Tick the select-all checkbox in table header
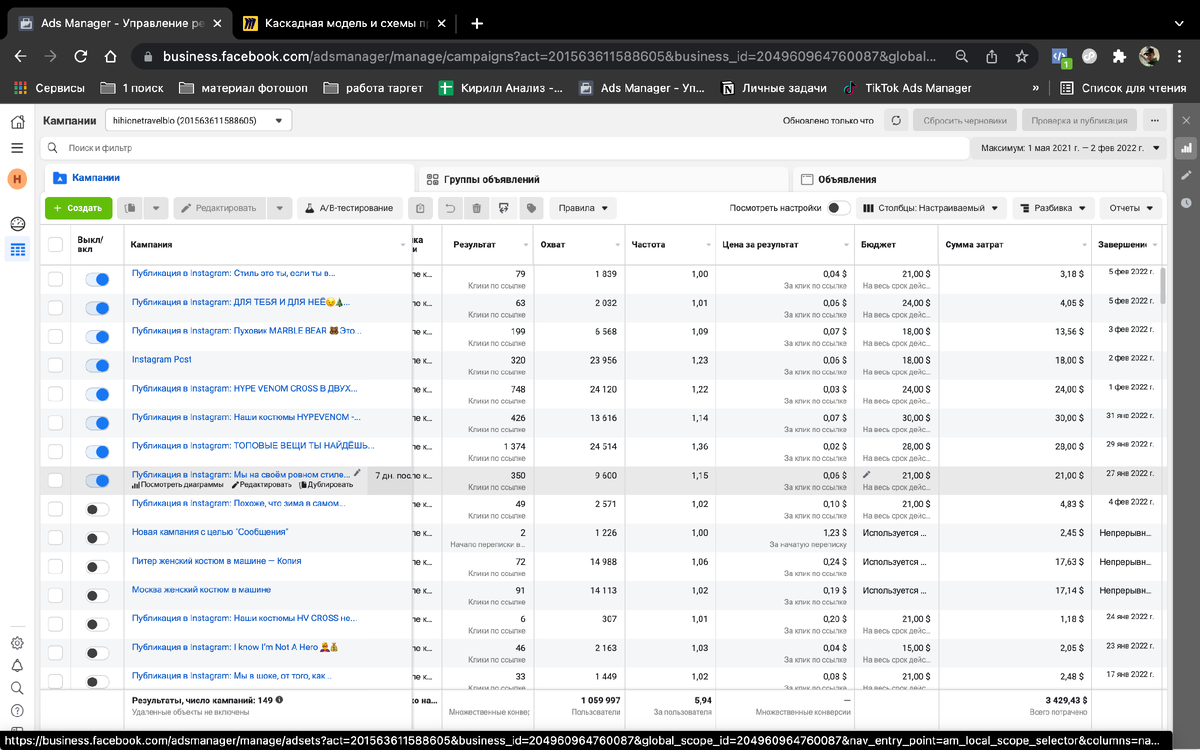Image resolution: width=1200 pixels, height=750 pixels. point(55,244)
